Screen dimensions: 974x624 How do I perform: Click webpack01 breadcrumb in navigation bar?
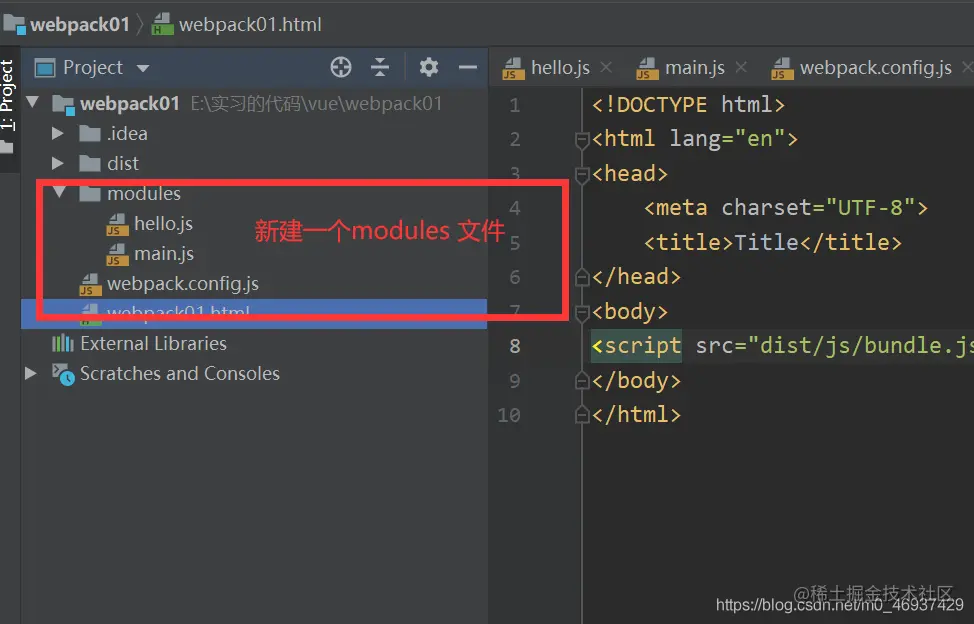(x=80, y=25)
